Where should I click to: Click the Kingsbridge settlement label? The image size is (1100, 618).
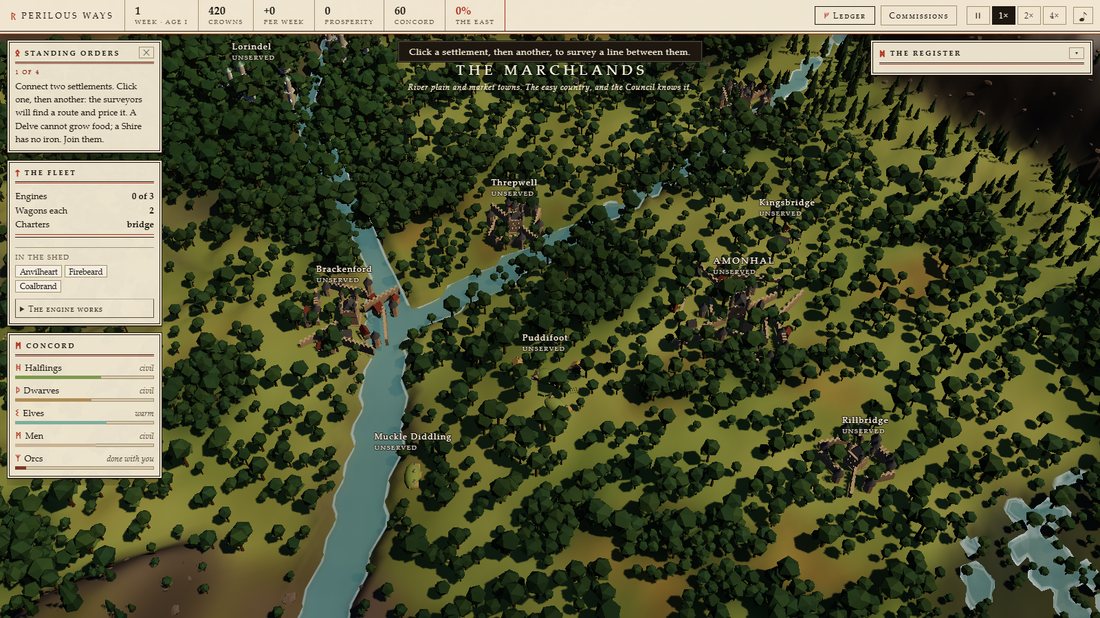(786, 203)
